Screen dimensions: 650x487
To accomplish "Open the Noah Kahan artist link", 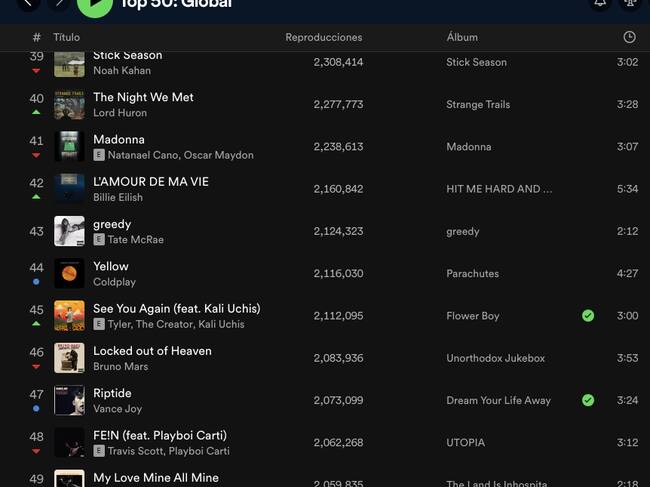I will pos(122,71).
